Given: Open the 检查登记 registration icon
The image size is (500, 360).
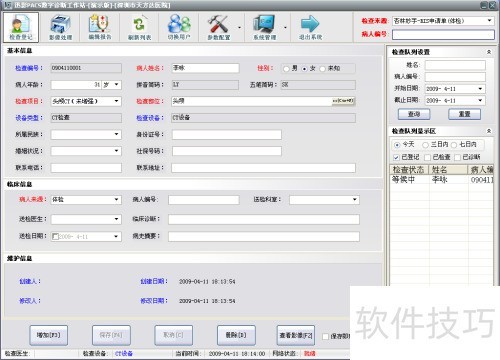Looking at the screenshot, I should click(21, 27).
